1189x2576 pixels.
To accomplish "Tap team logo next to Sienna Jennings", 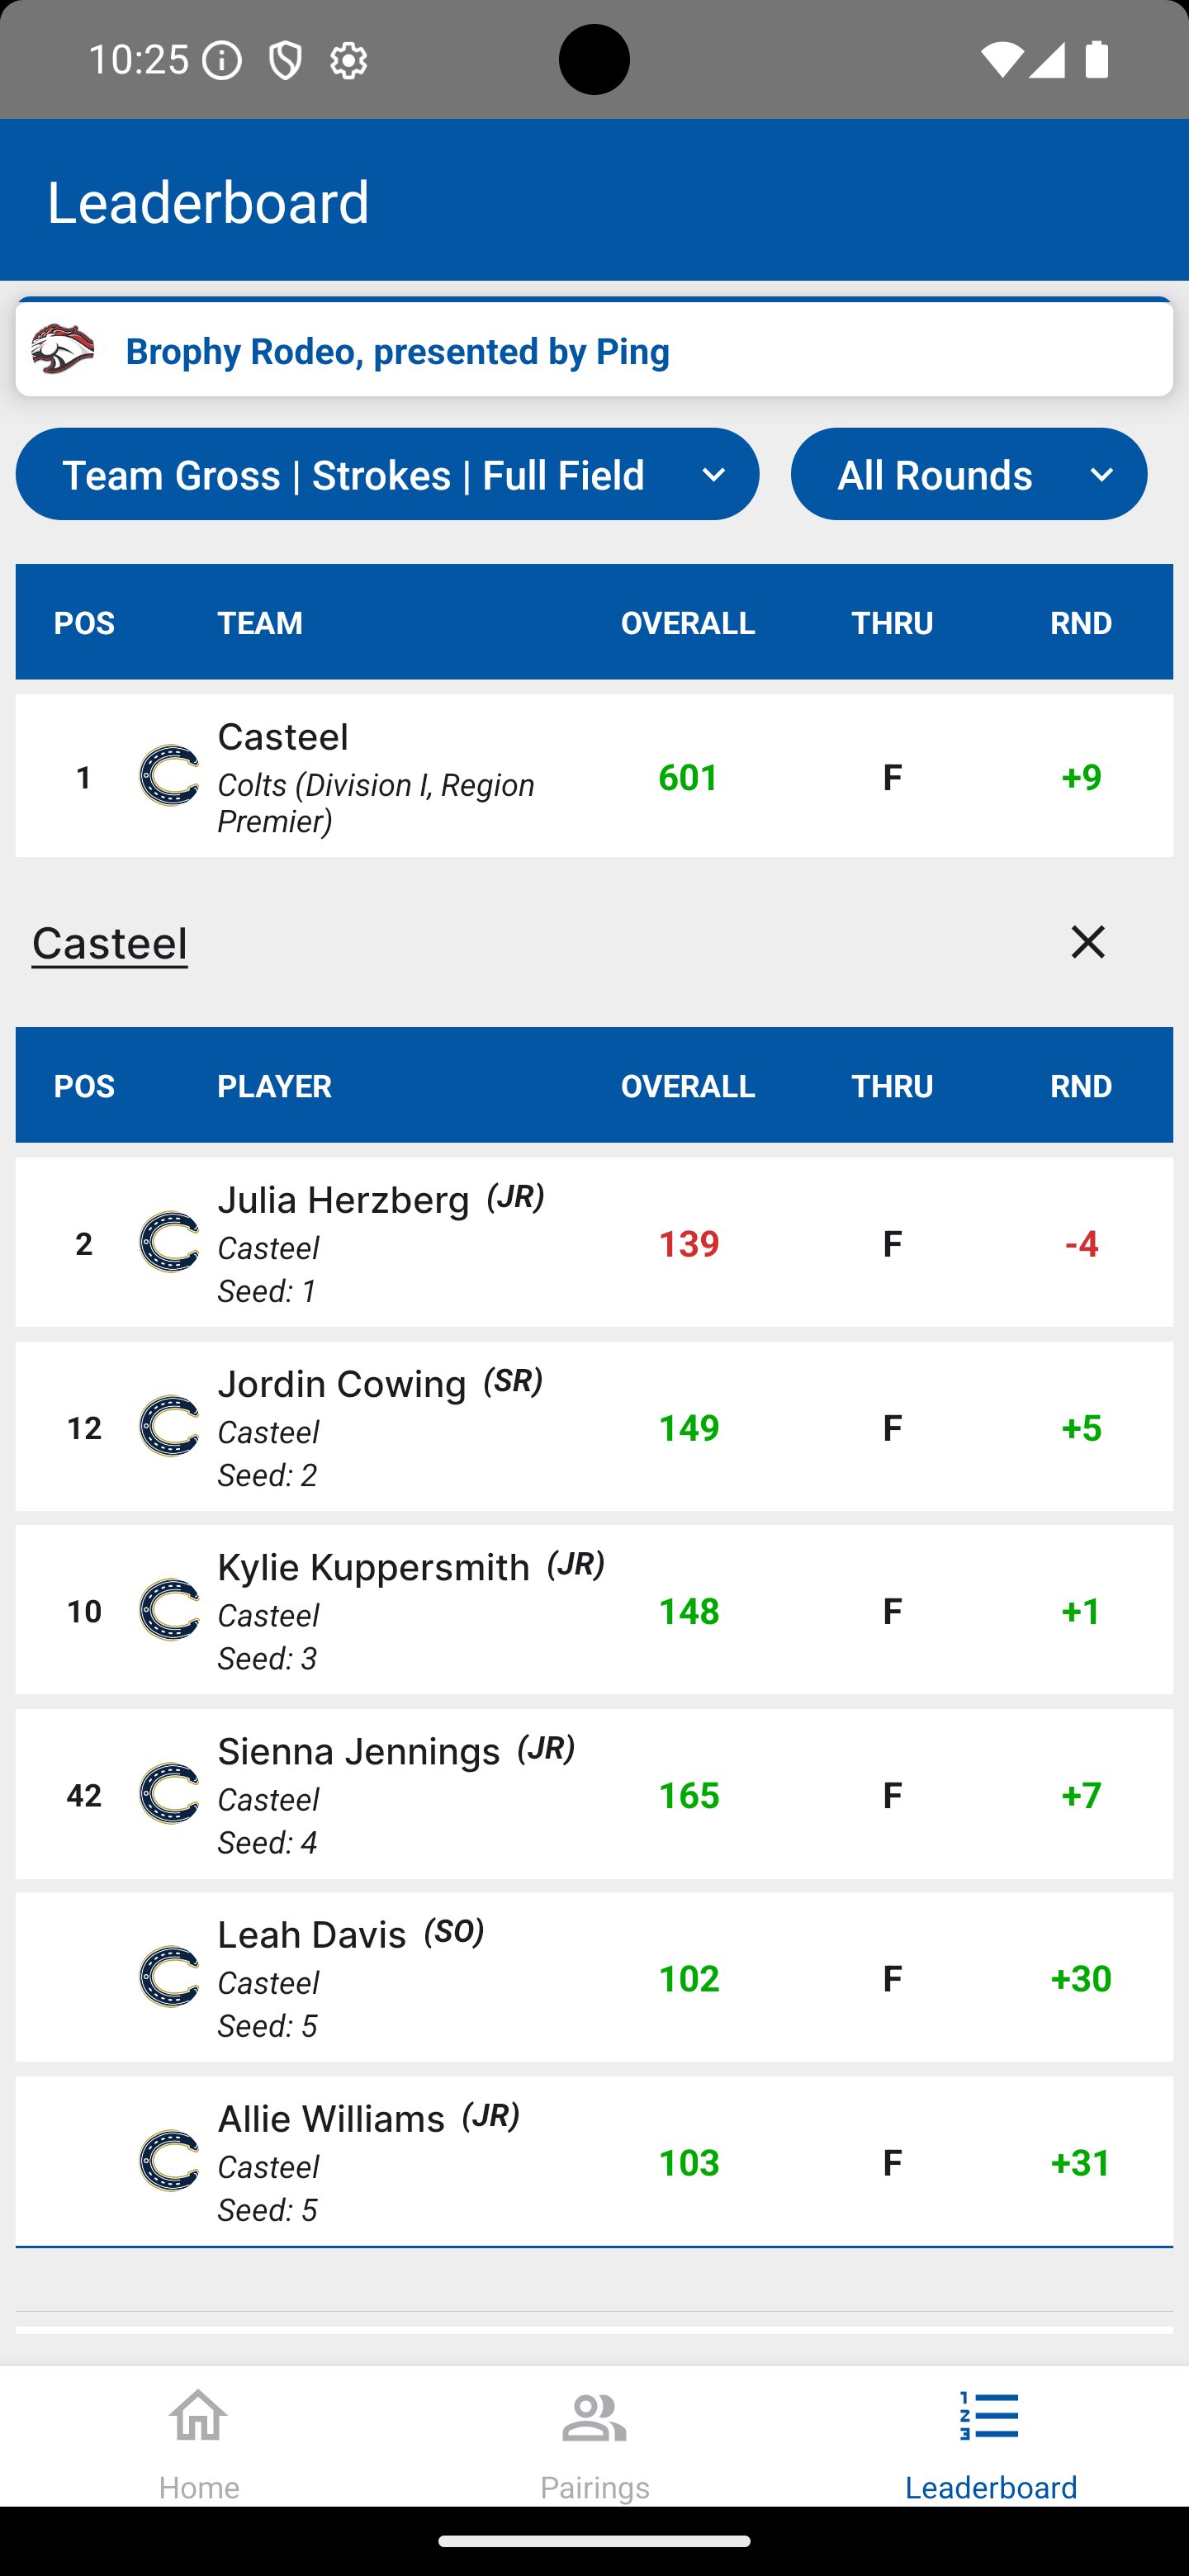I will tap(169, 1793).
